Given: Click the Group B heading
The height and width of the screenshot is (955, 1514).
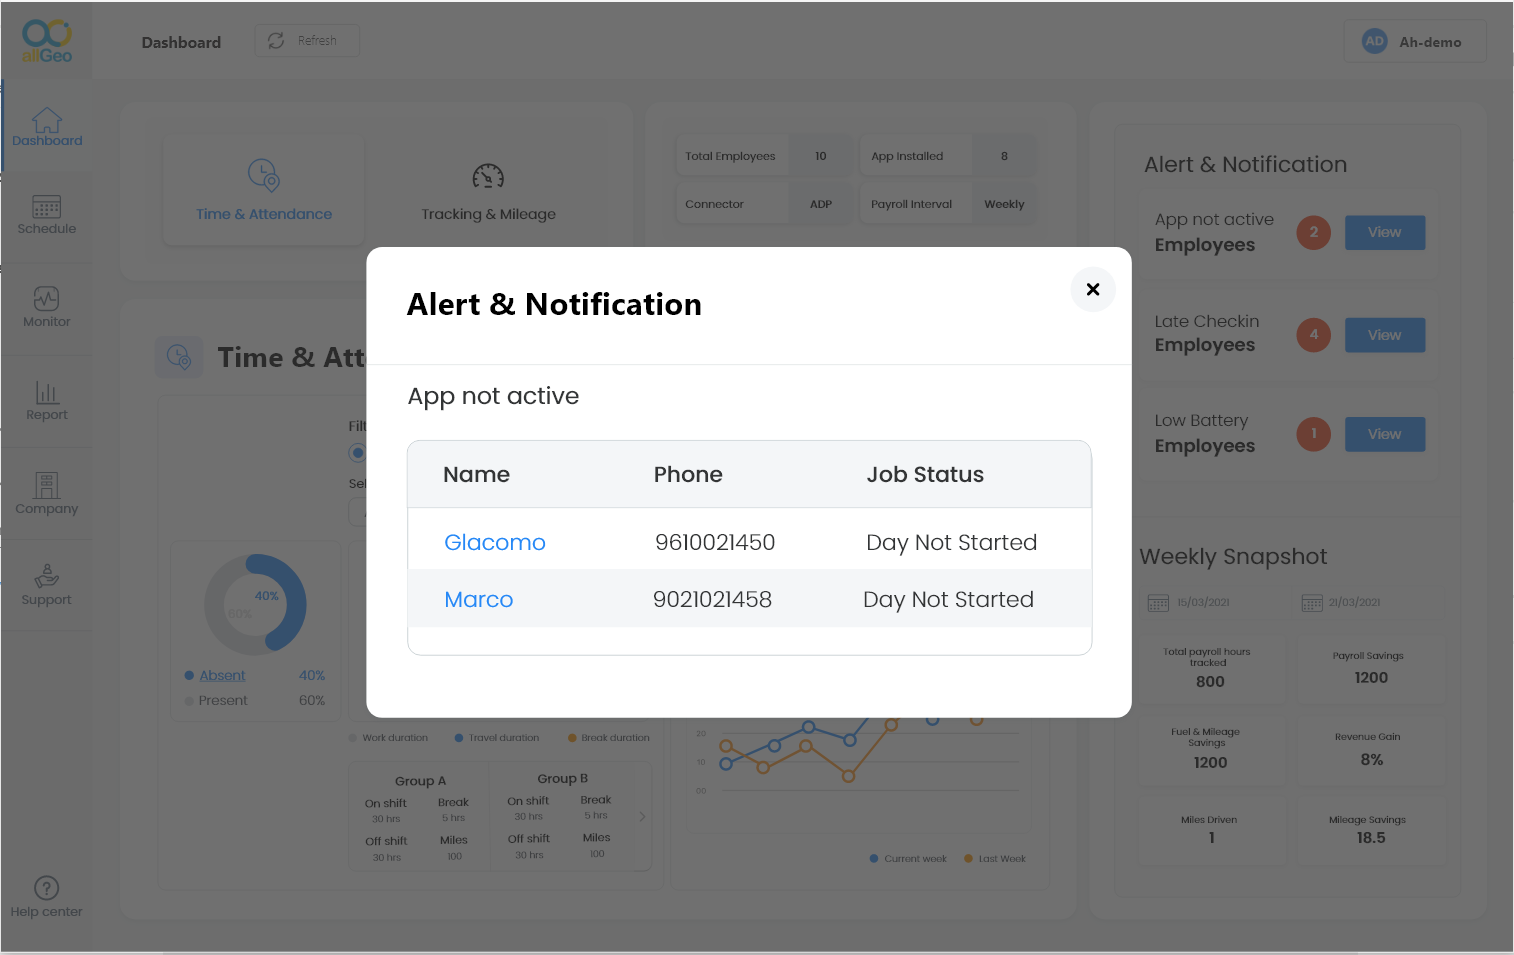Looking at the screenshot, I should (563, 779).
